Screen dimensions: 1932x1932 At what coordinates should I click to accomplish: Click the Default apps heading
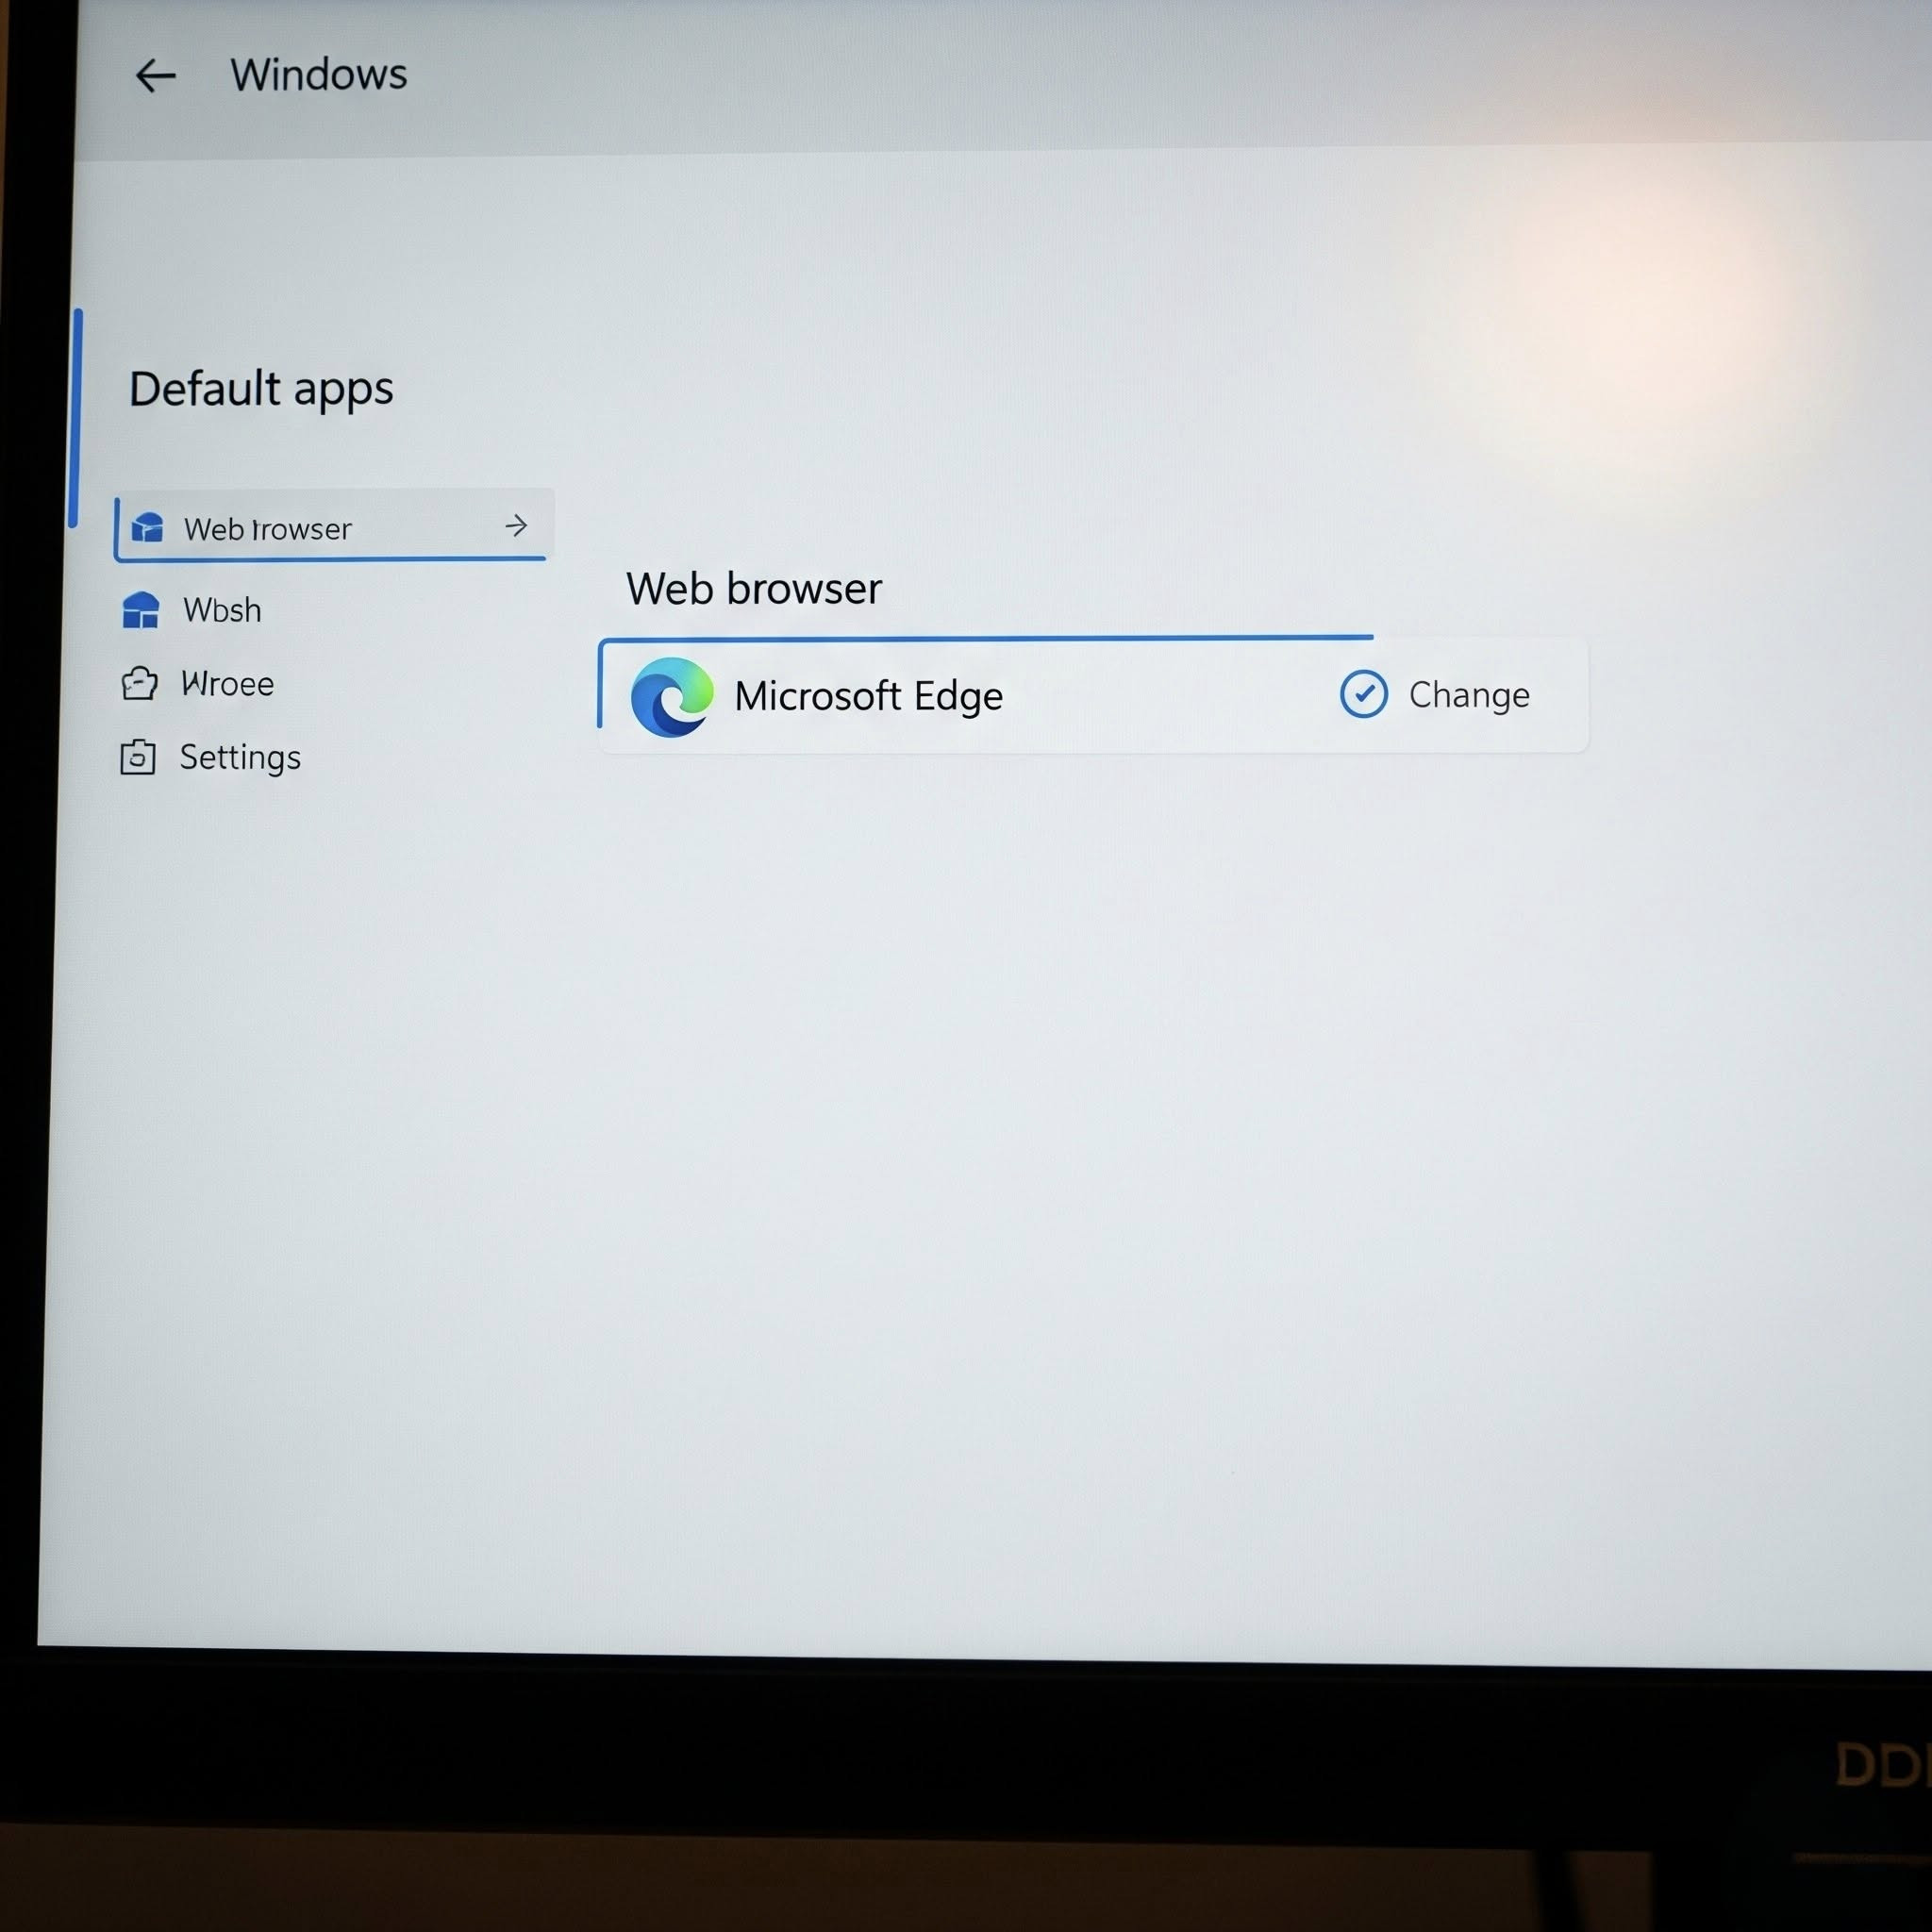coord(261,389)
